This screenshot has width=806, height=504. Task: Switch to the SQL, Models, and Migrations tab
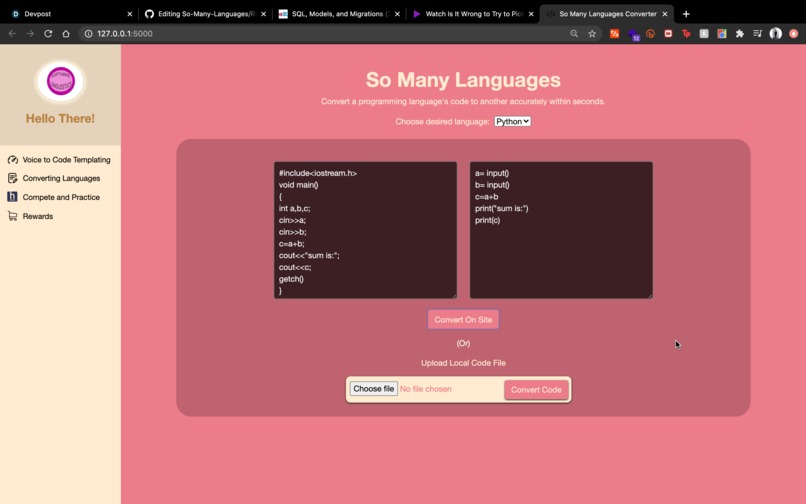pos(340,14)
